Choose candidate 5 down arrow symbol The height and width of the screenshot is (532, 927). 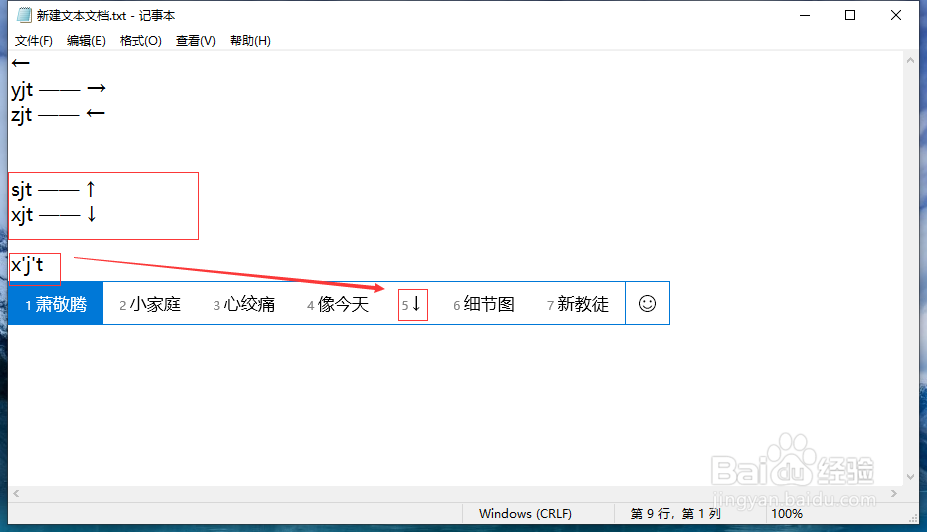point(412,304)
